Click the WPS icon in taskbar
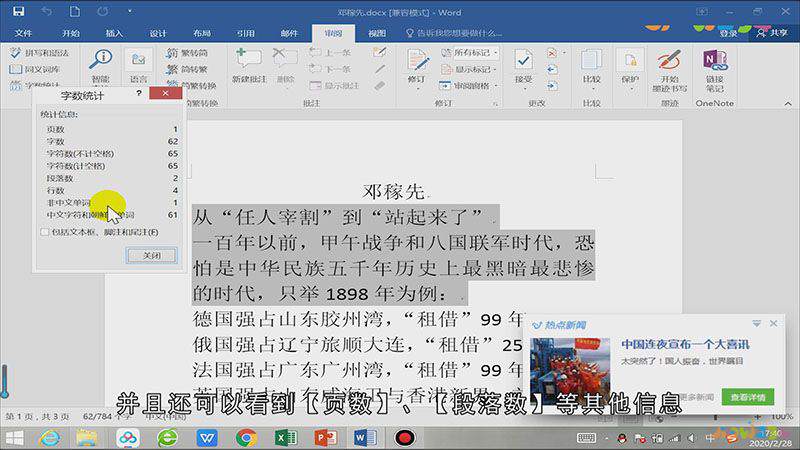Viewport: 800px width, 450px height. (207, 438)
